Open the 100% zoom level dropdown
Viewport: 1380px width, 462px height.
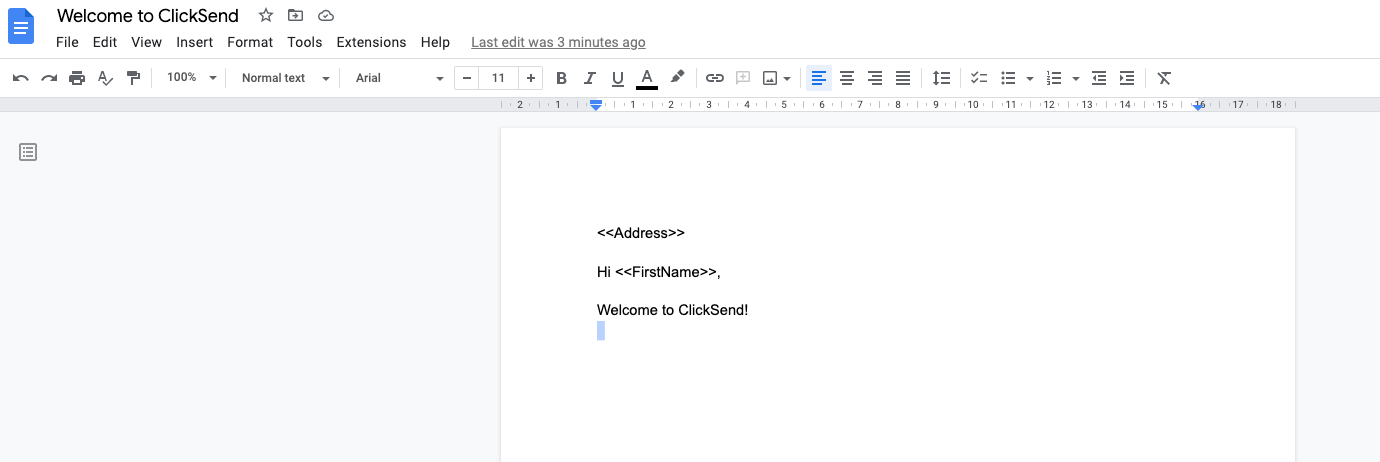(191, 78)
